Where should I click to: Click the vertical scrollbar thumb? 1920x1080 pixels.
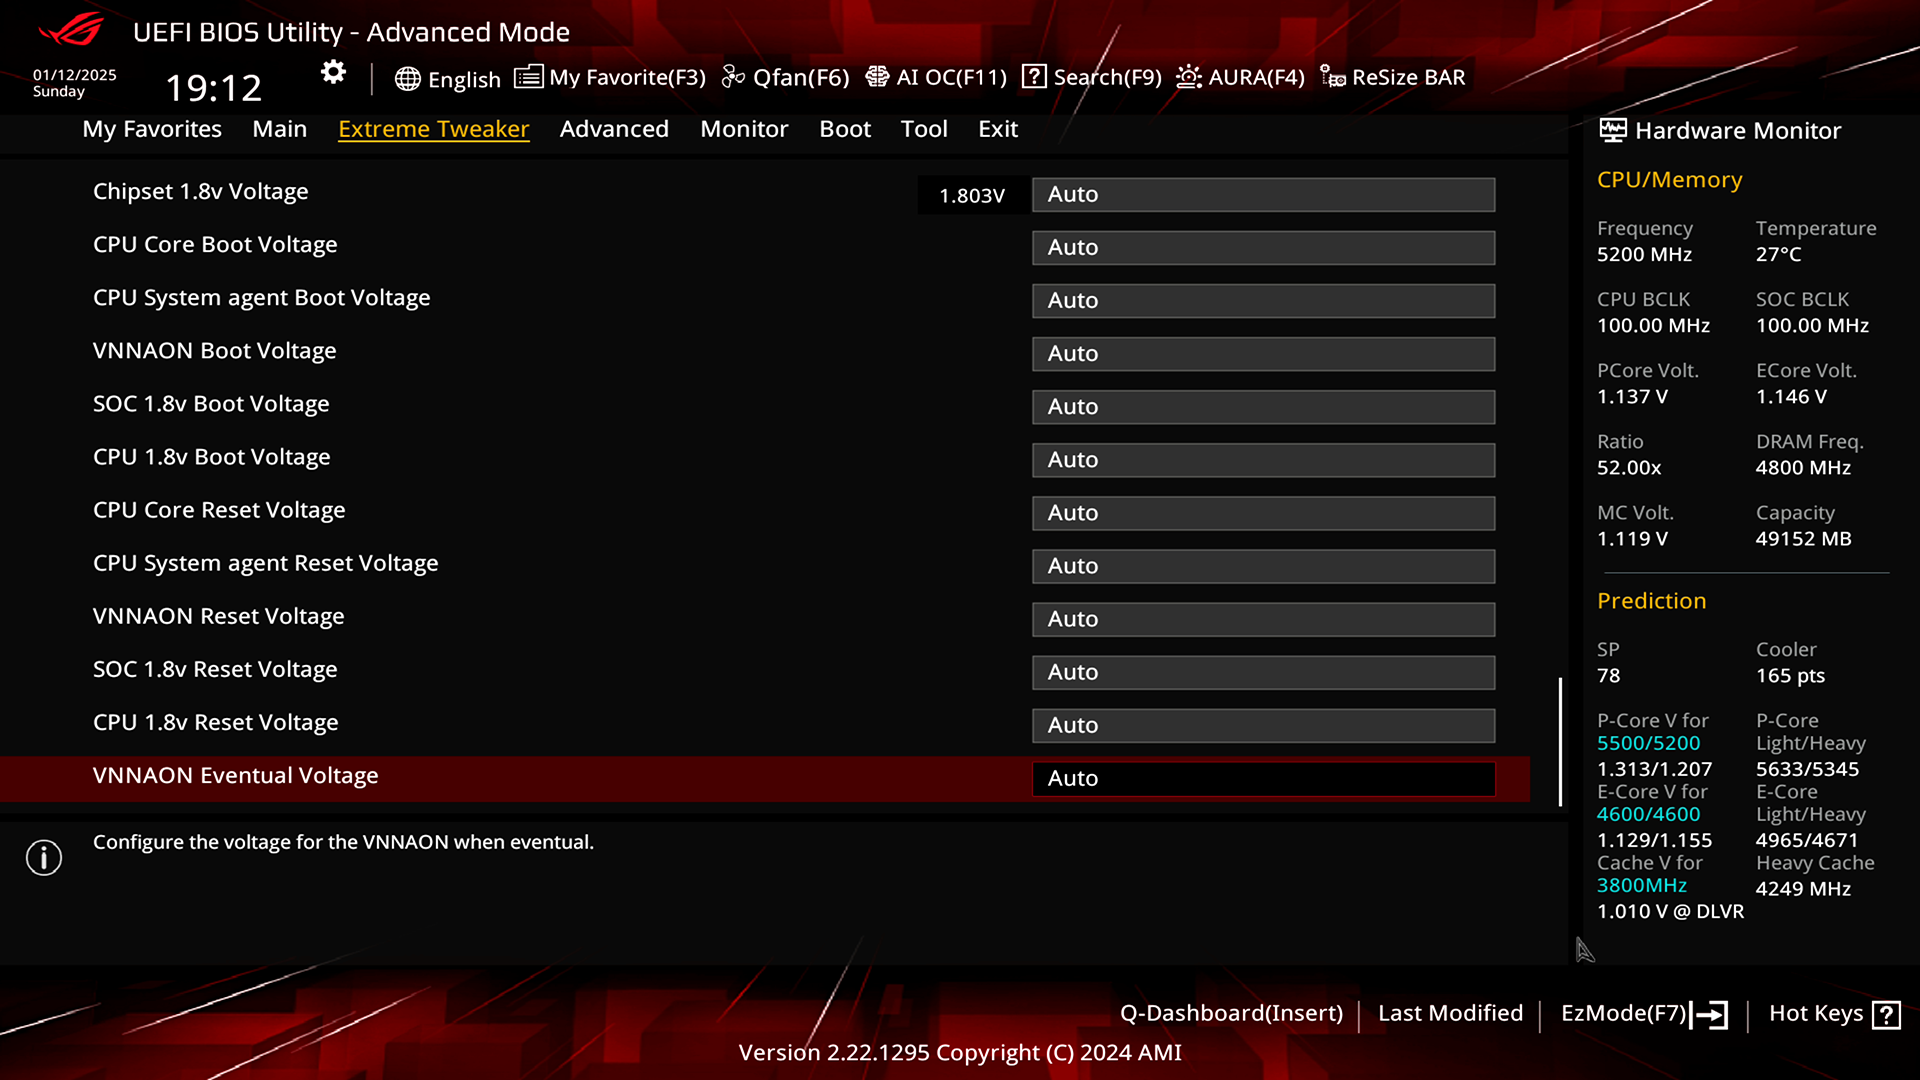tap(1560, 742)
